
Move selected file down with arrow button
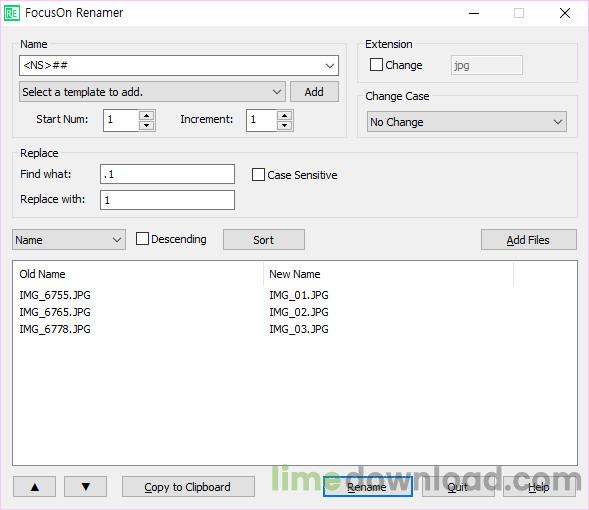[86, 487]
